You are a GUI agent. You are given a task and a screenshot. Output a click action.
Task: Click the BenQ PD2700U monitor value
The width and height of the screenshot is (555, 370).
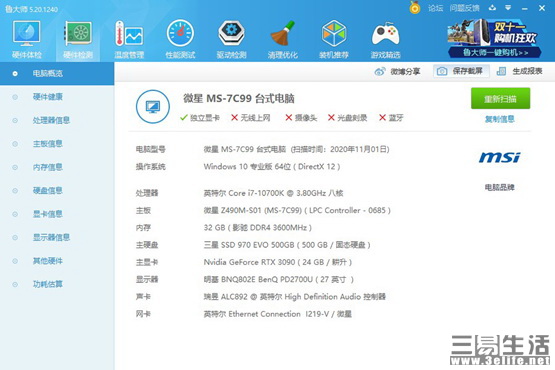(x=279, y=280)
